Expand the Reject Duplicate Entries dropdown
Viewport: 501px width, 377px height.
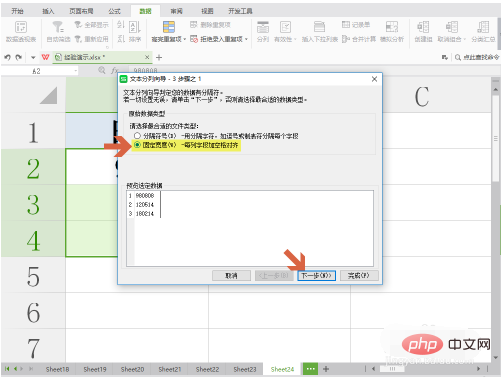pyautogui.click(x=246, y=39)
